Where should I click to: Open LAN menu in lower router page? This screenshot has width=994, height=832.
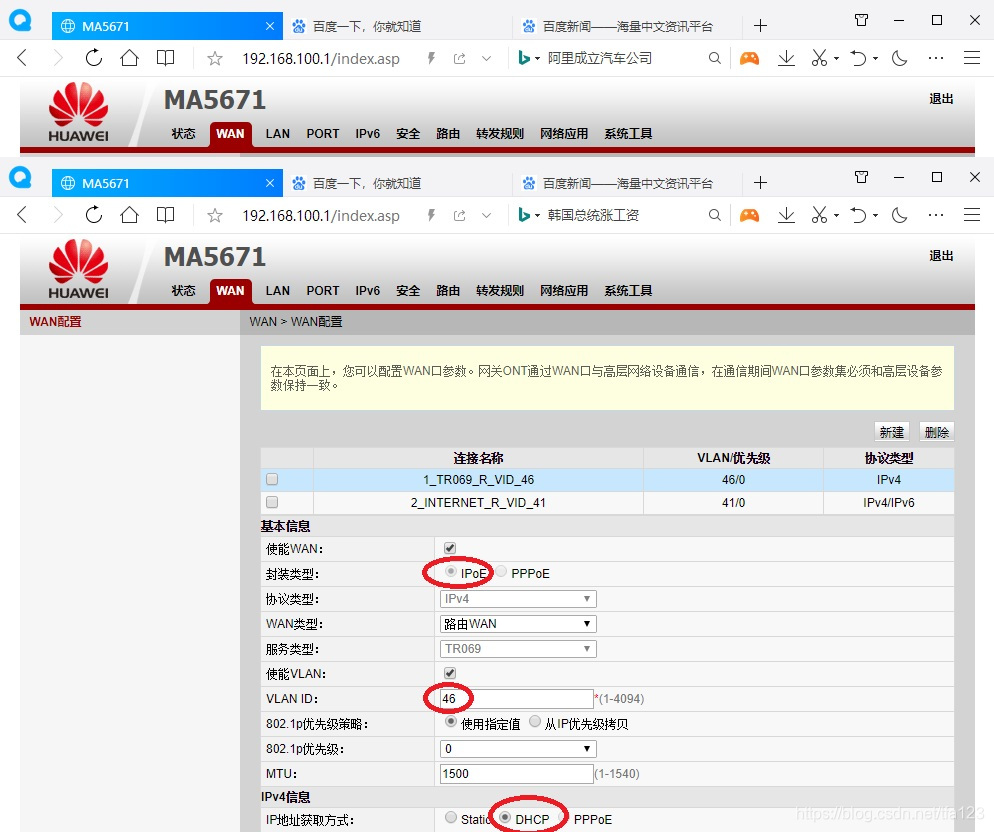278,290
